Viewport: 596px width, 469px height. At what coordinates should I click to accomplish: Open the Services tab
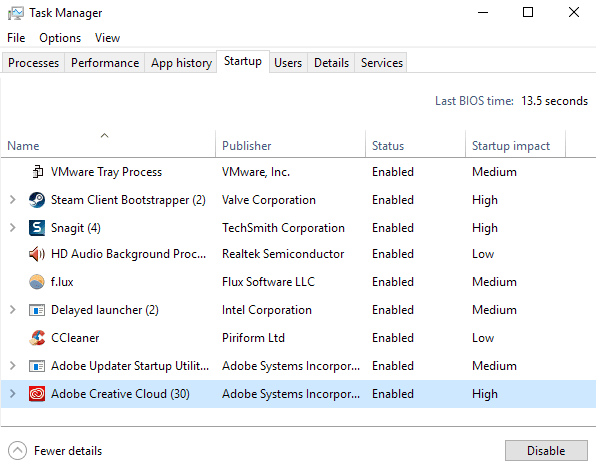[x=382, y=63]
